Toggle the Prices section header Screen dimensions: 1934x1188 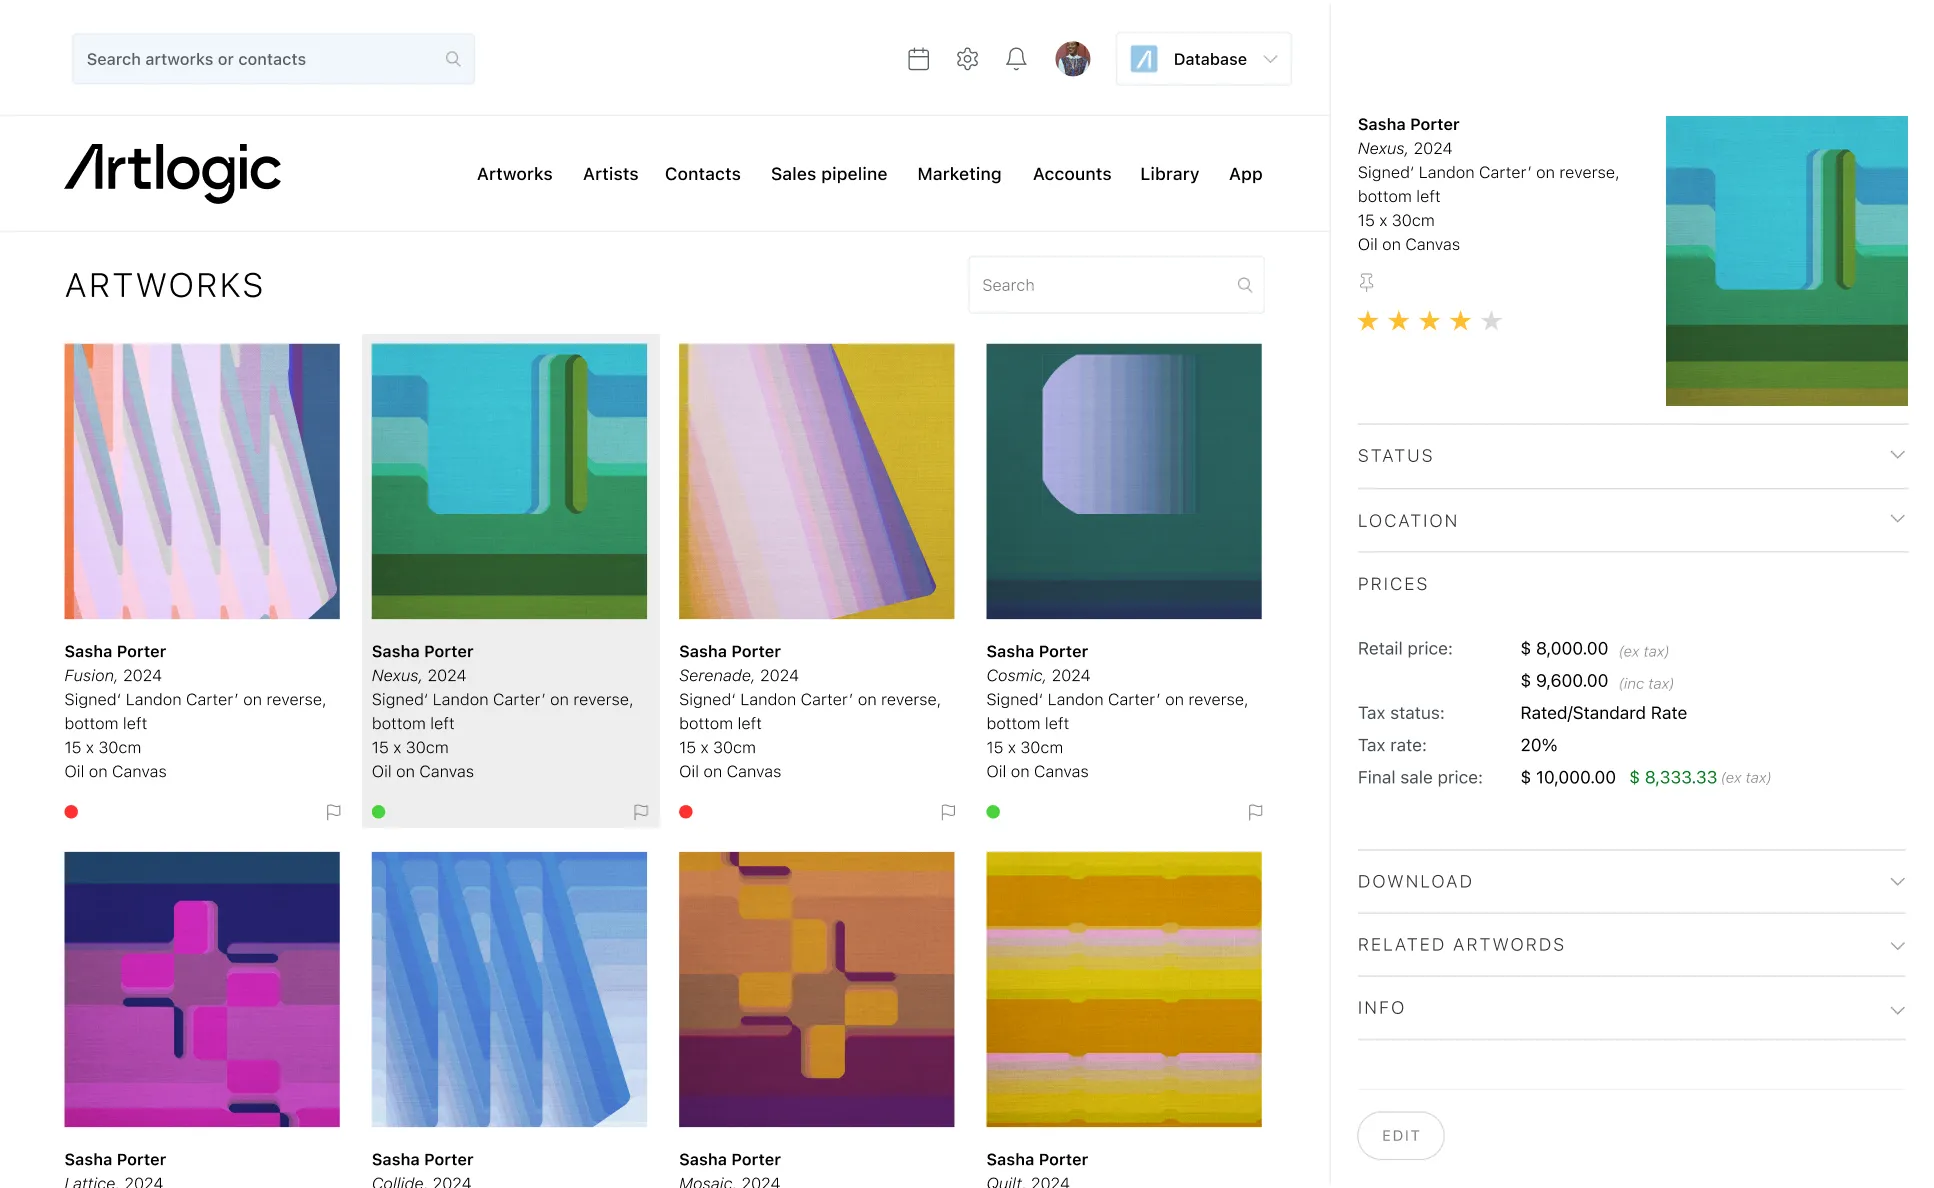click(1393, 584)
